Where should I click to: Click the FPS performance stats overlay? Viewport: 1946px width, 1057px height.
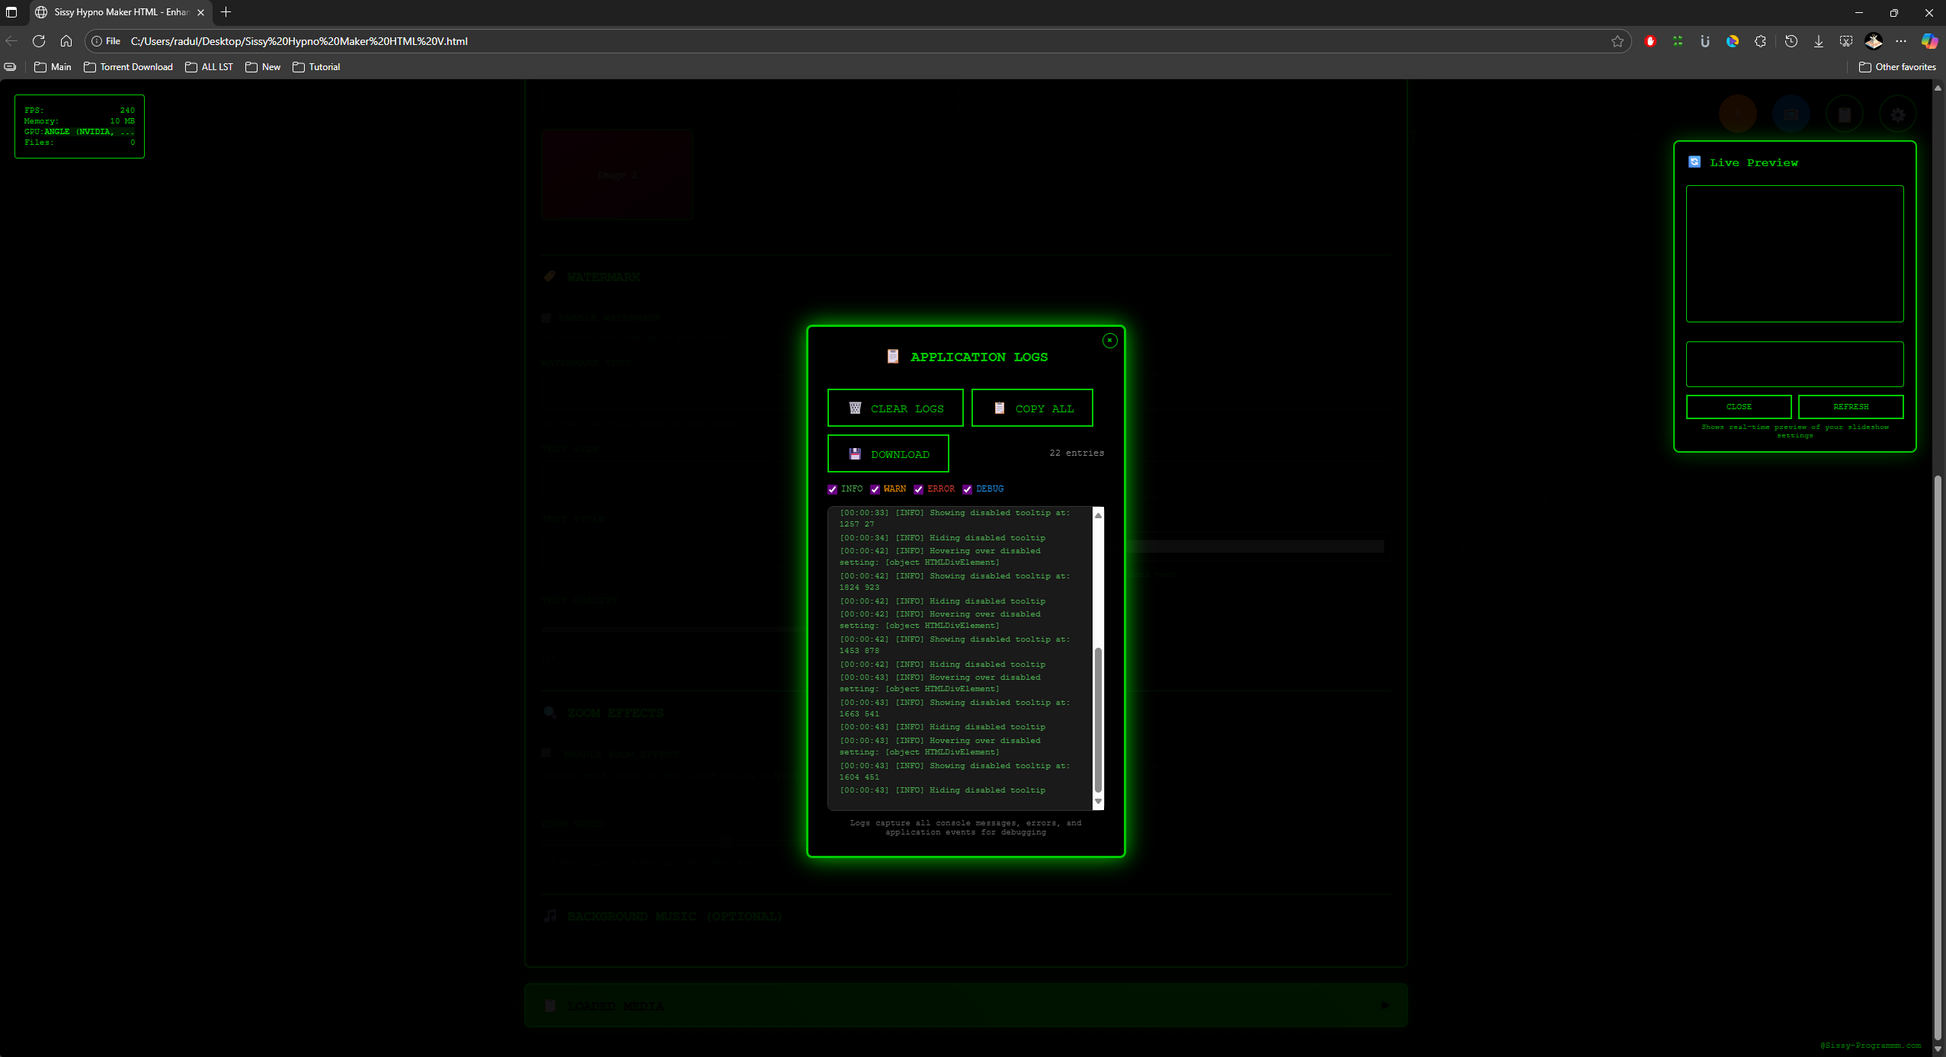coord(79,126)
